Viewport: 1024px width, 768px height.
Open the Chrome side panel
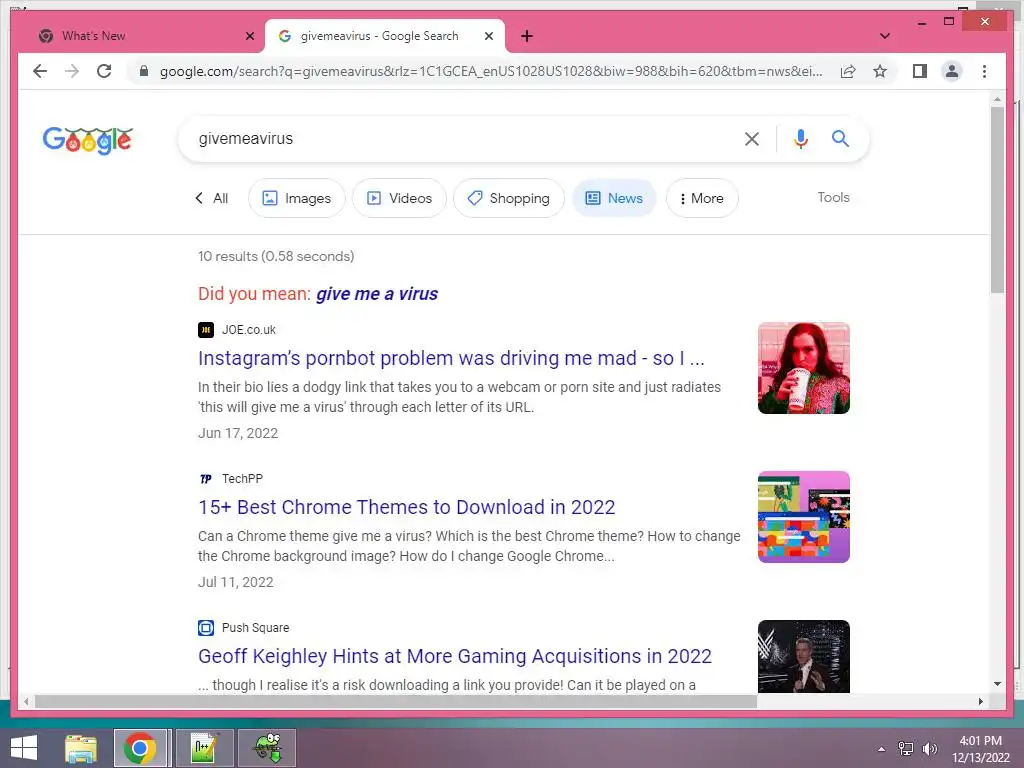click(x=920, y=71)
